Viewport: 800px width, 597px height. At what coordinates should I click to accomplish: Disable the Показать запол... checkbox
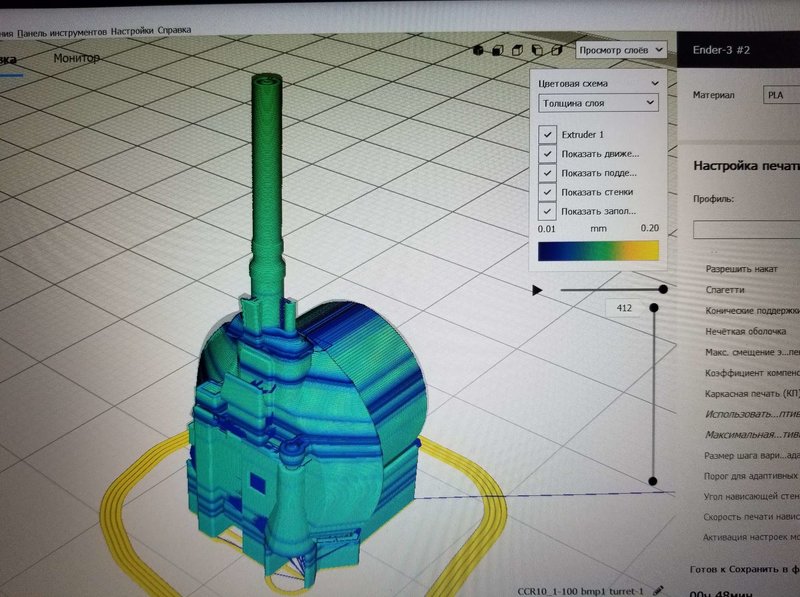tap(547, 211)
